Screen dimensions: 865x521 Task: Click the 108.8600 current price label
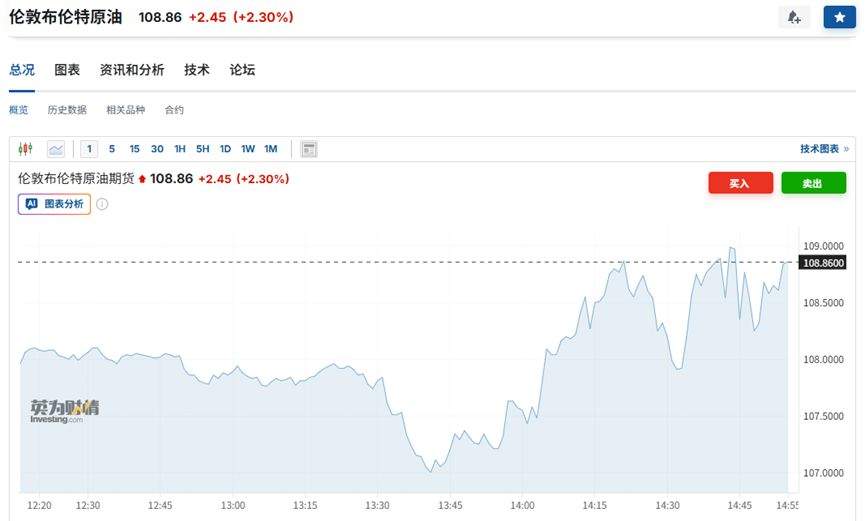pyautogui.click(x=822, y=263)
